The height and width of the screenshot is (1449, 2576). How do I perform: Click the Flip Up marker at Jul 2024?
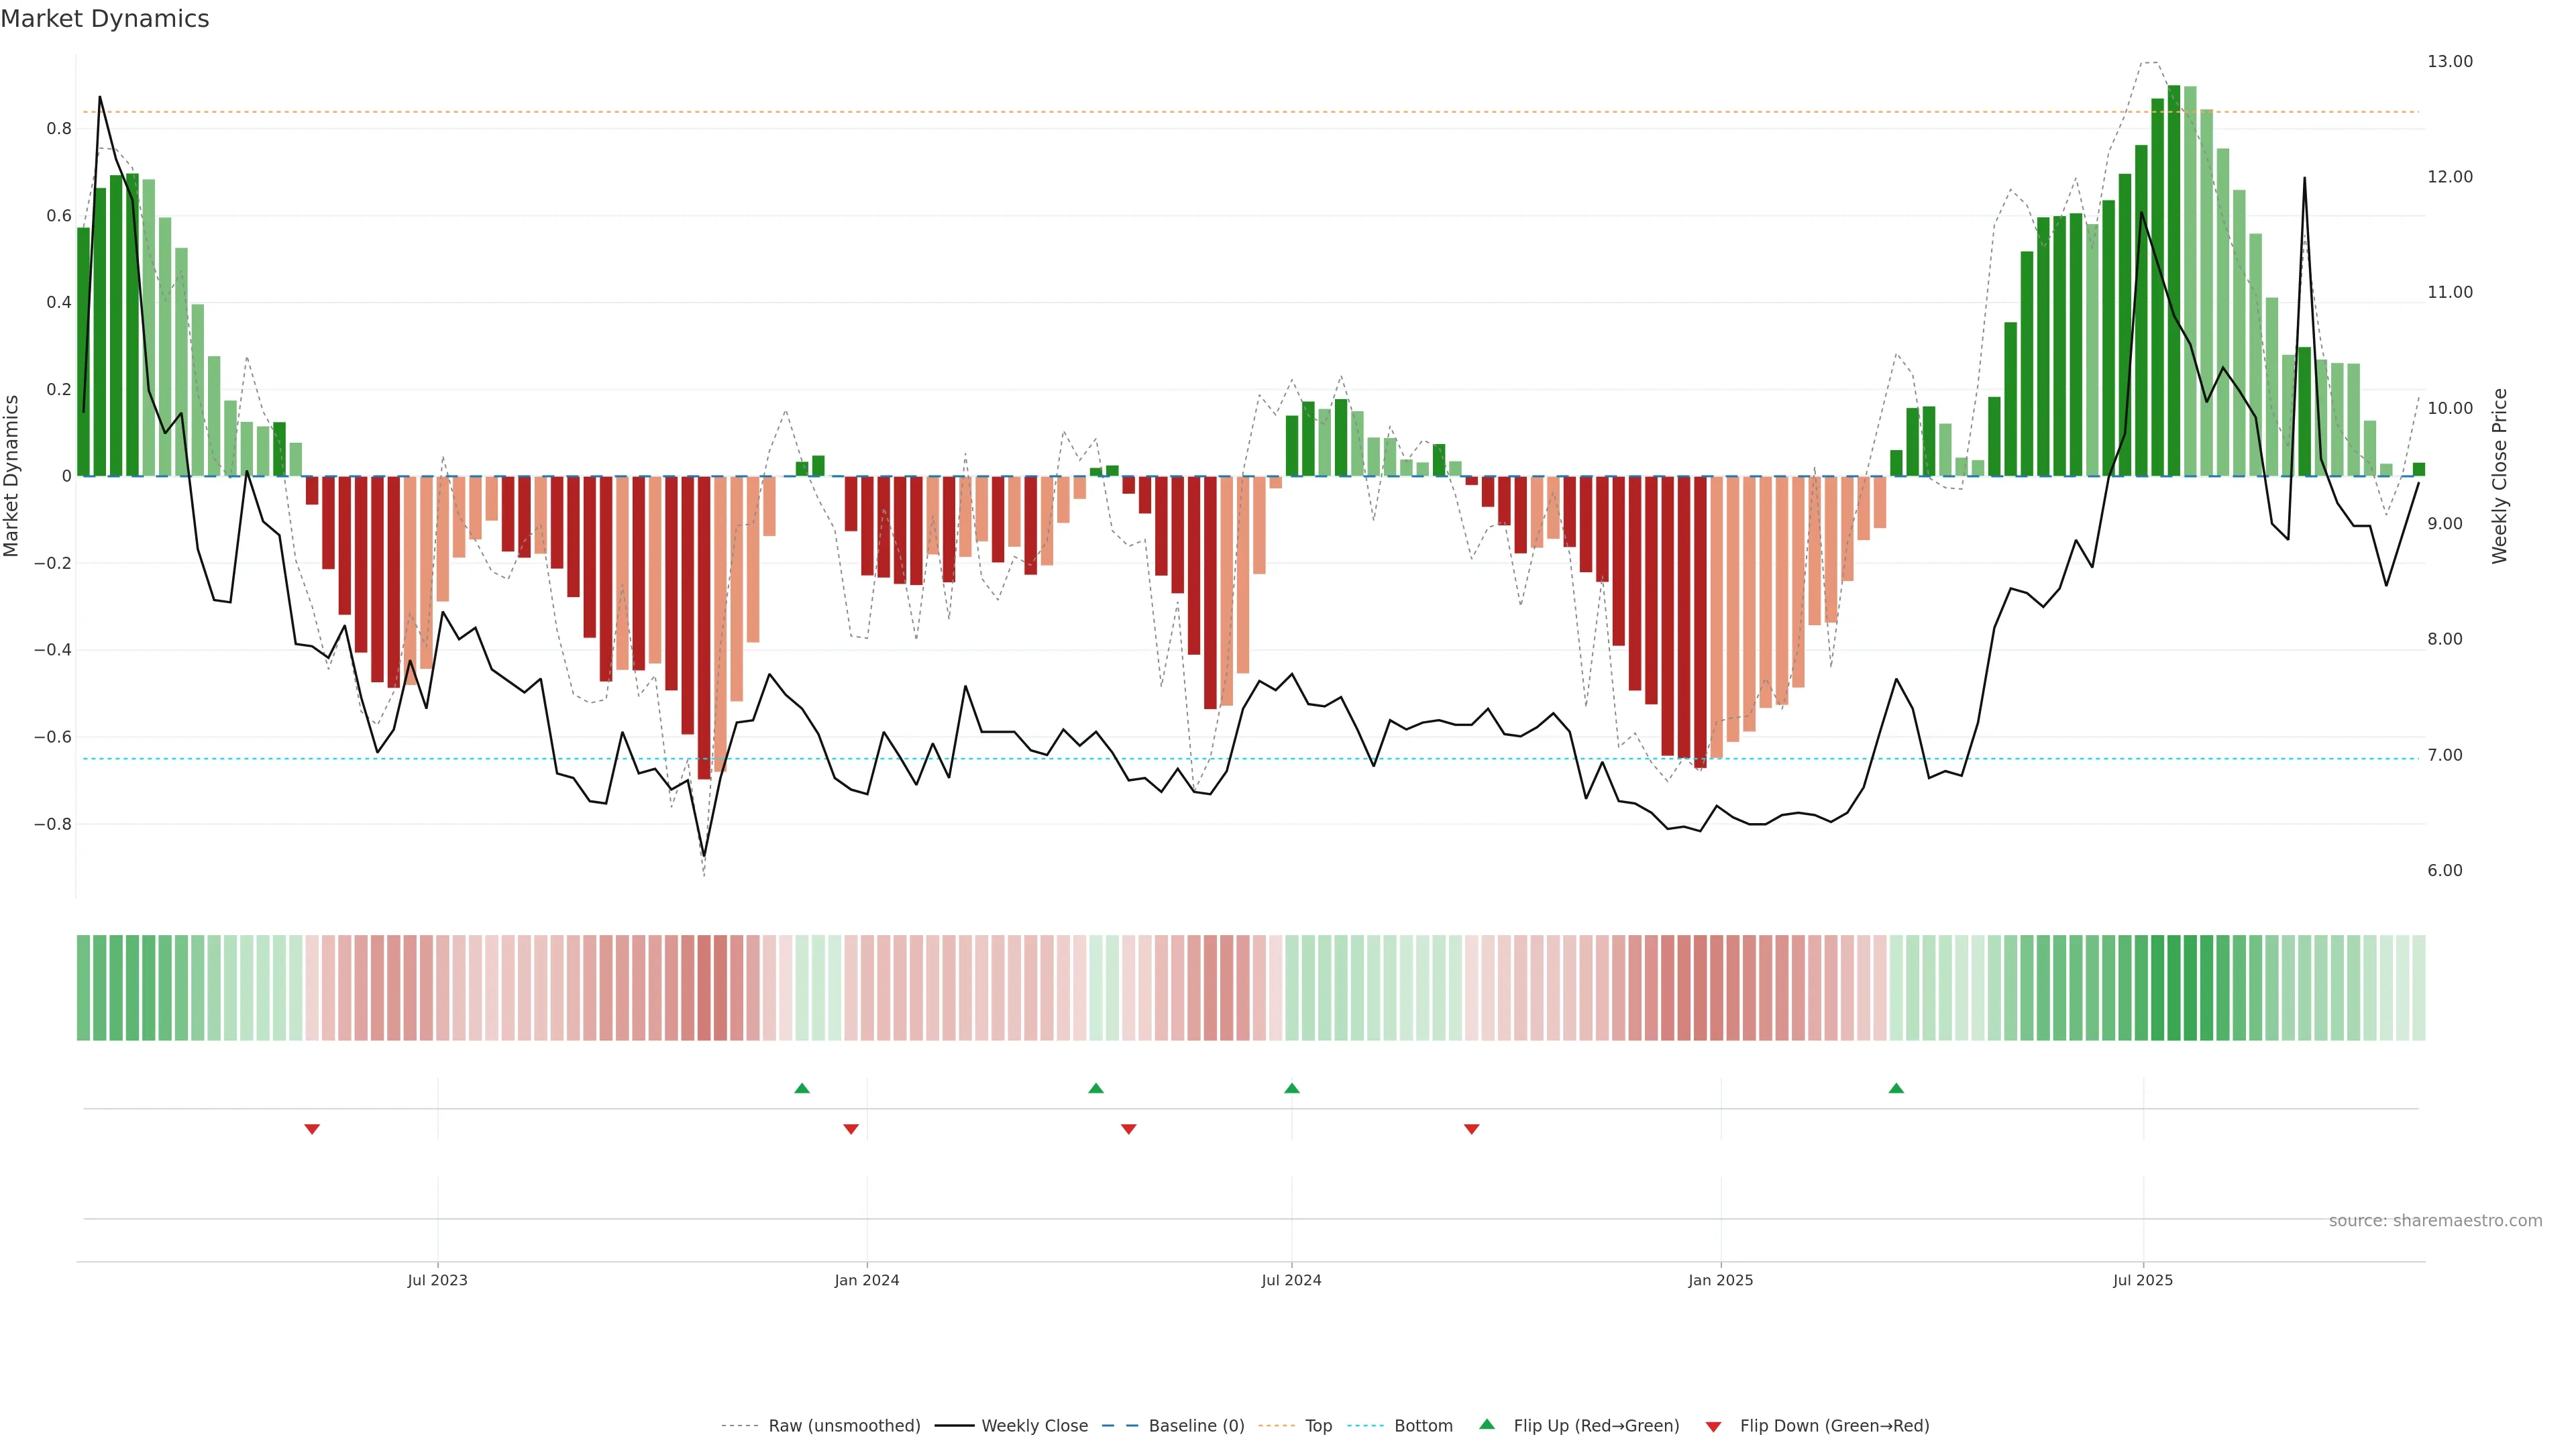[x=1291, y=1088]
